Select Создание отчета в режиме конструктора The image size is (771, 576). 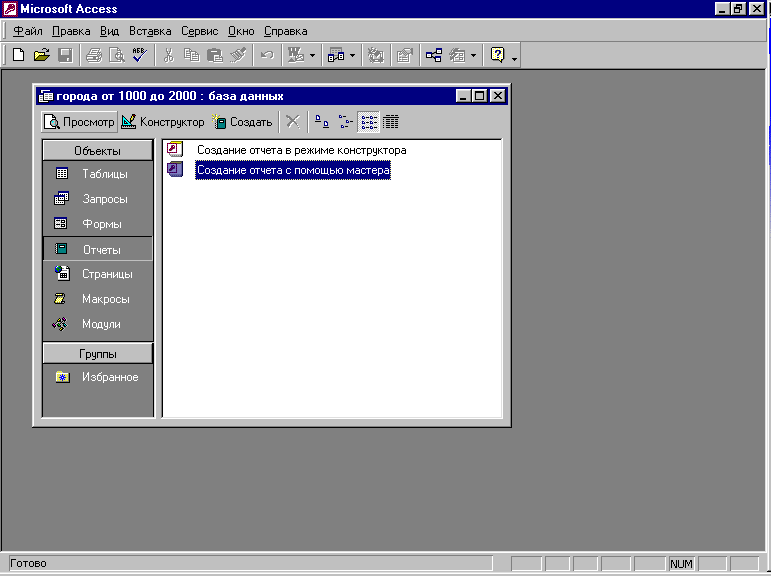pos(301,150)
